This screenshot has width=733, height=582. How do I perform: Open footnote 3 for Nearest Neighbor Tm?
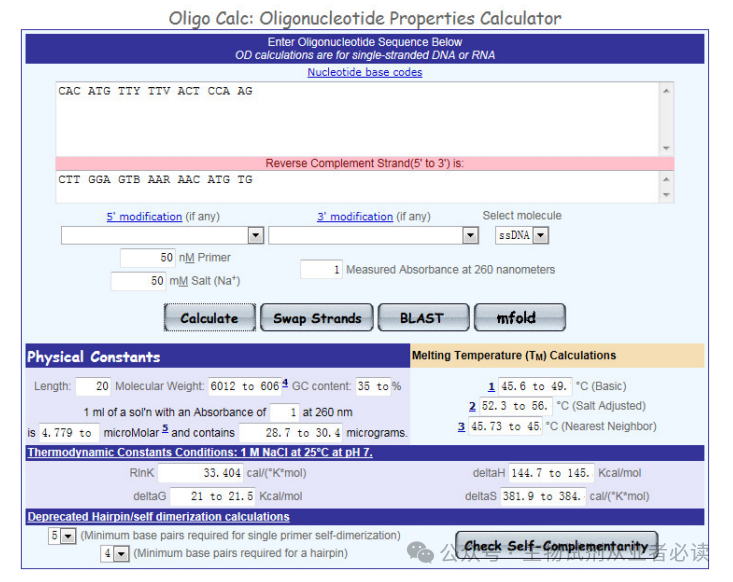pos(461,426)
